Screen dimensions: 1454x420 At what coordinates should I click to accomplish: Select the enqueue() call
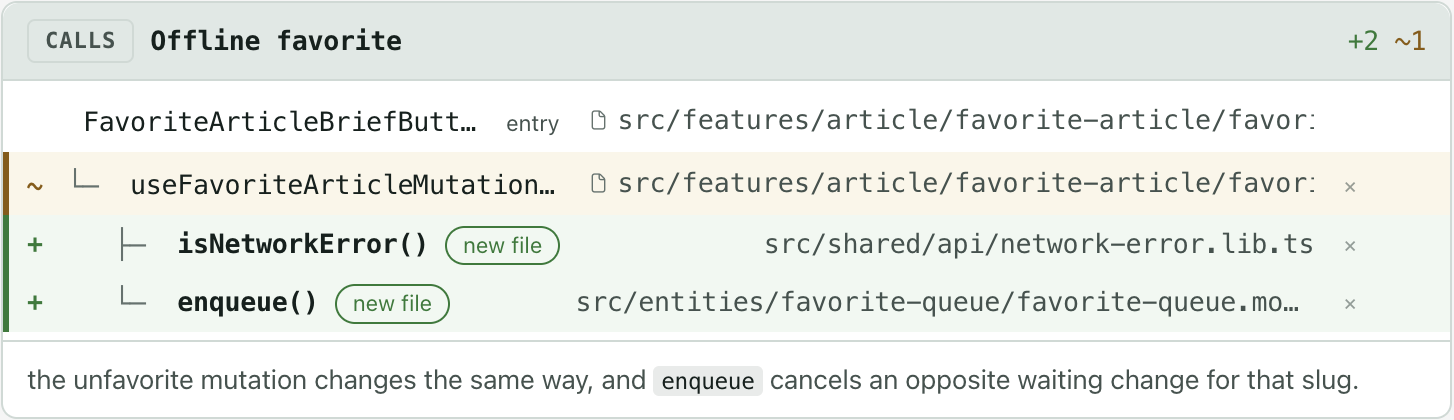(247, 304)
